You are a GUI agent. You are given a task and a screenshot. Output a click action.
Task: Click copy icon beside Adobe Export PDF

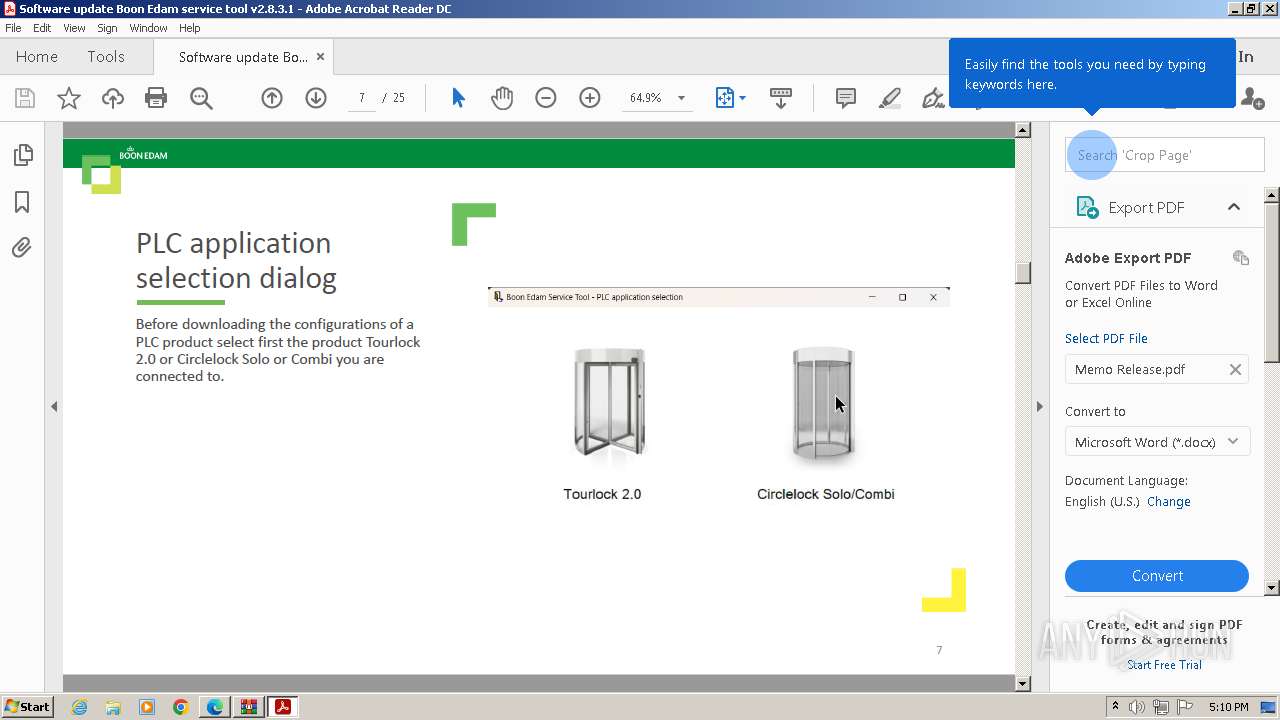point(1241,258)
